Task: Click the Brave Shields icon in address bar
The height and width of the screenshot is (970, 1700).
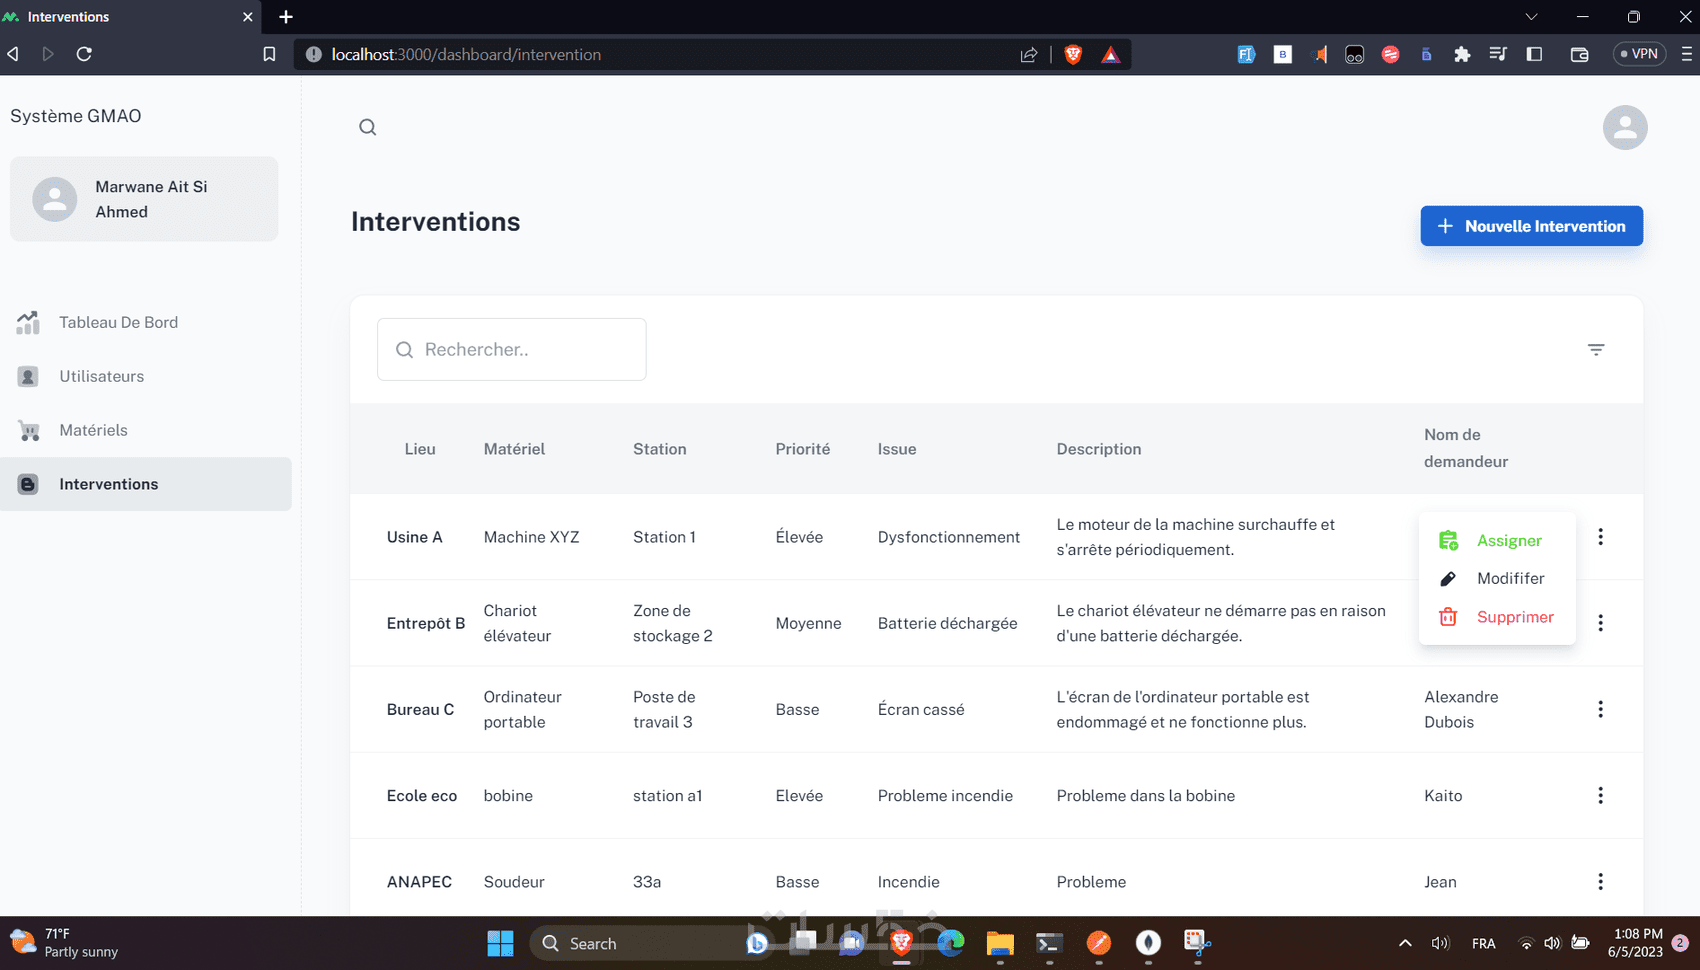Action: click(1073, 54)
